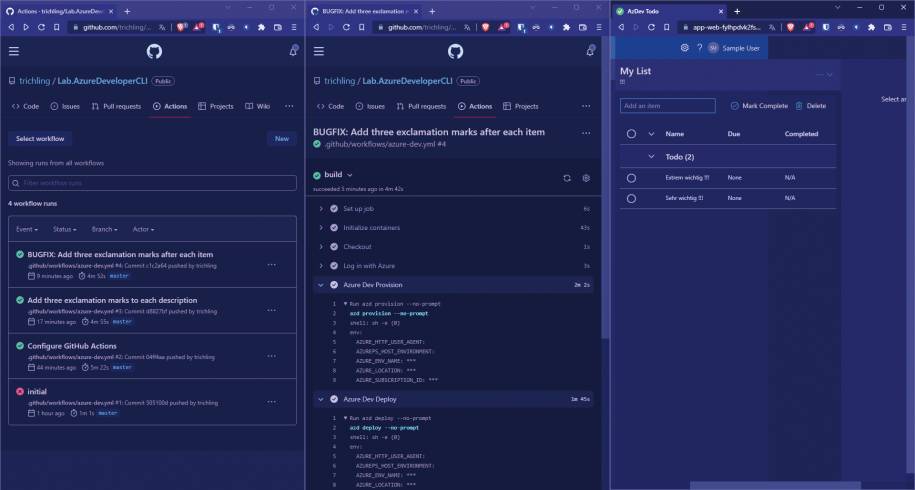915x490 pixels.
Task: Sort todo table by Due column
Action: (x=734, y=134)
